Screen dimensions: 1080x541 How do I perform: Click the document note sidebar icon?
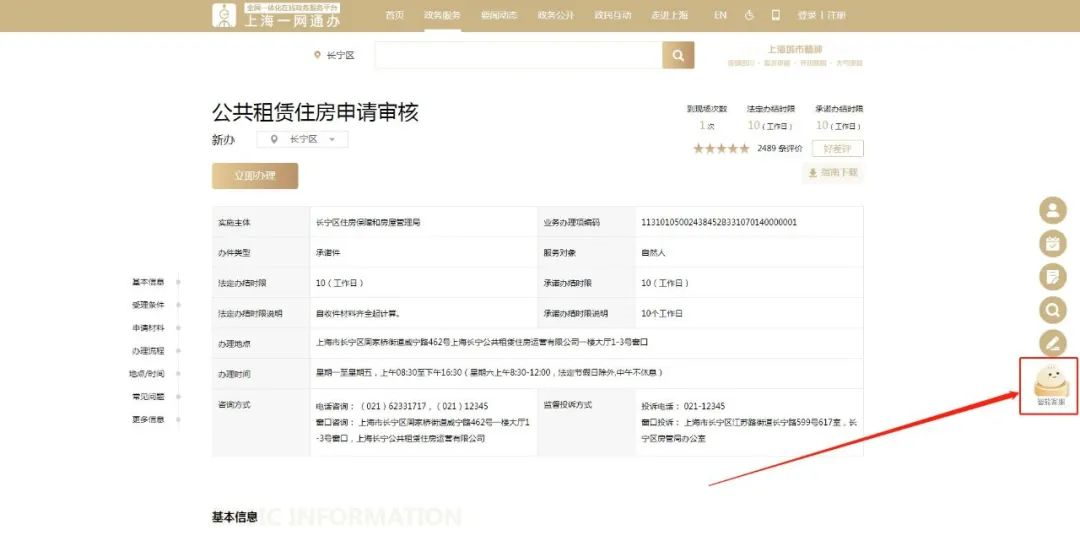[x=1052, y=276]
